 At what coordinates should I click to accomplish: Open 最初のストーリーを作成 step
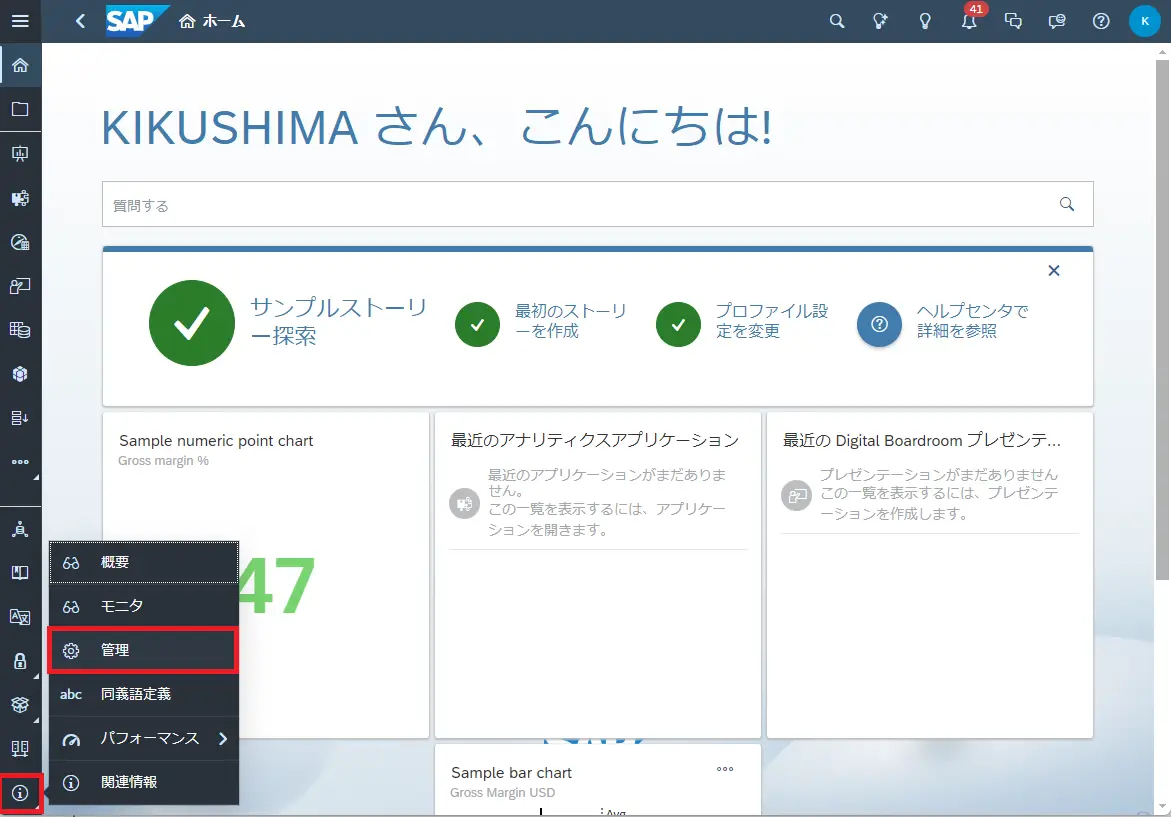click(x=541, y=323)
